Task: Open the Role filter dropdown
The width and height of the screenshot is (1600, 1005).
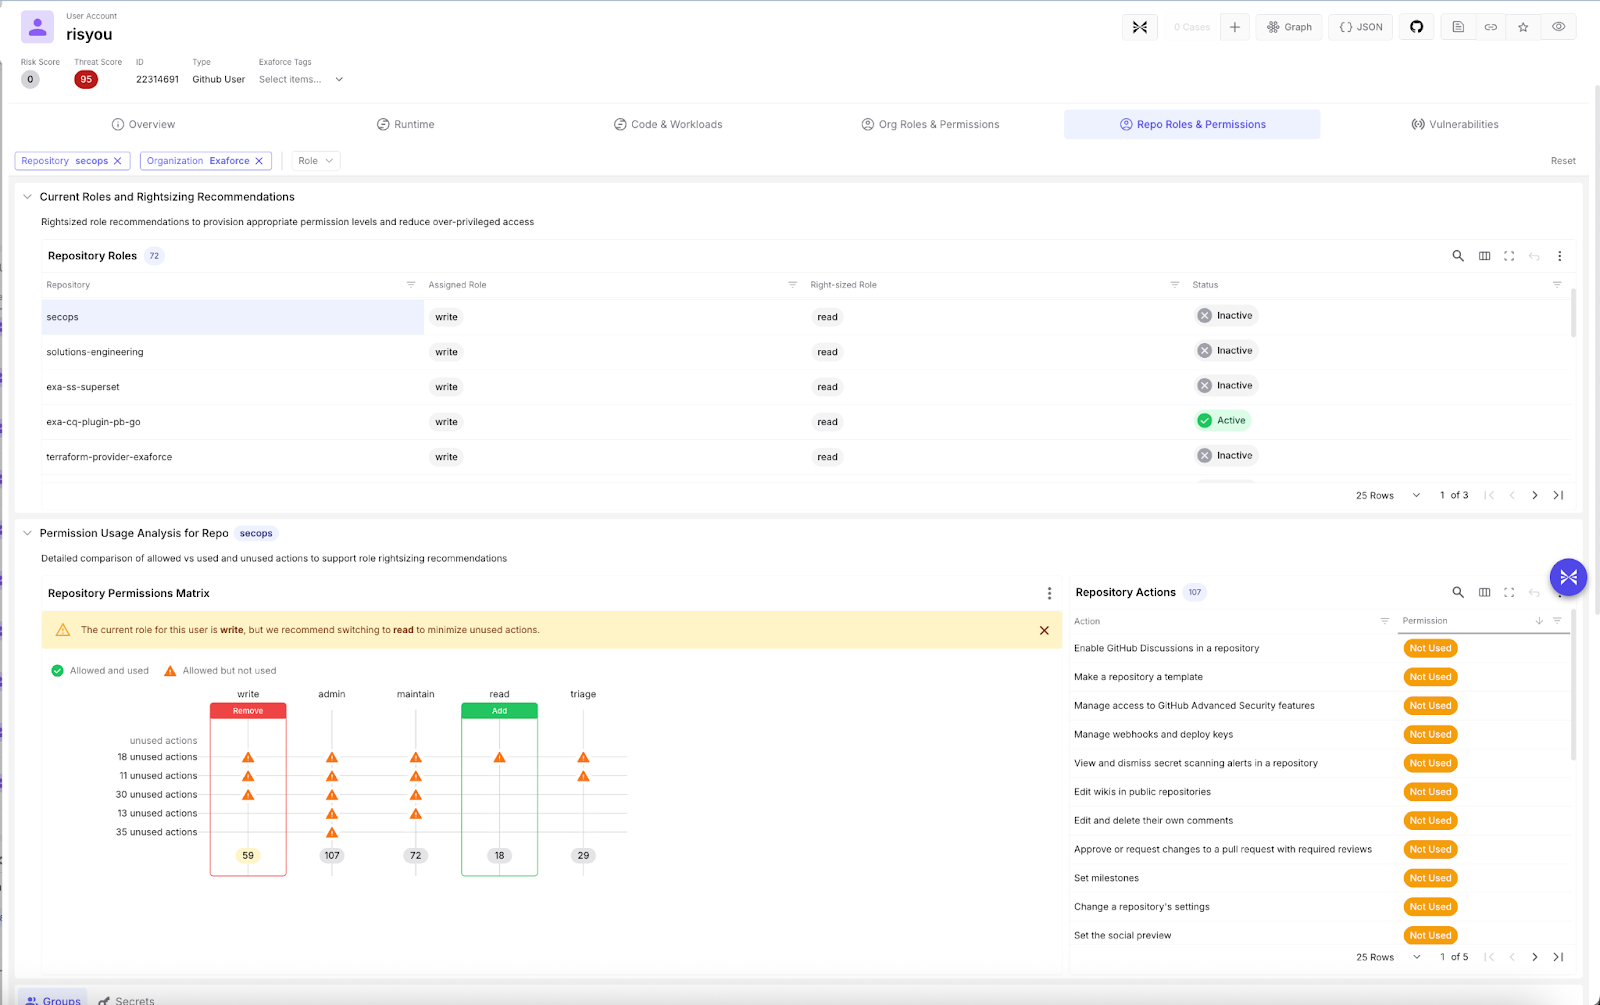Action: coord(315,161)
